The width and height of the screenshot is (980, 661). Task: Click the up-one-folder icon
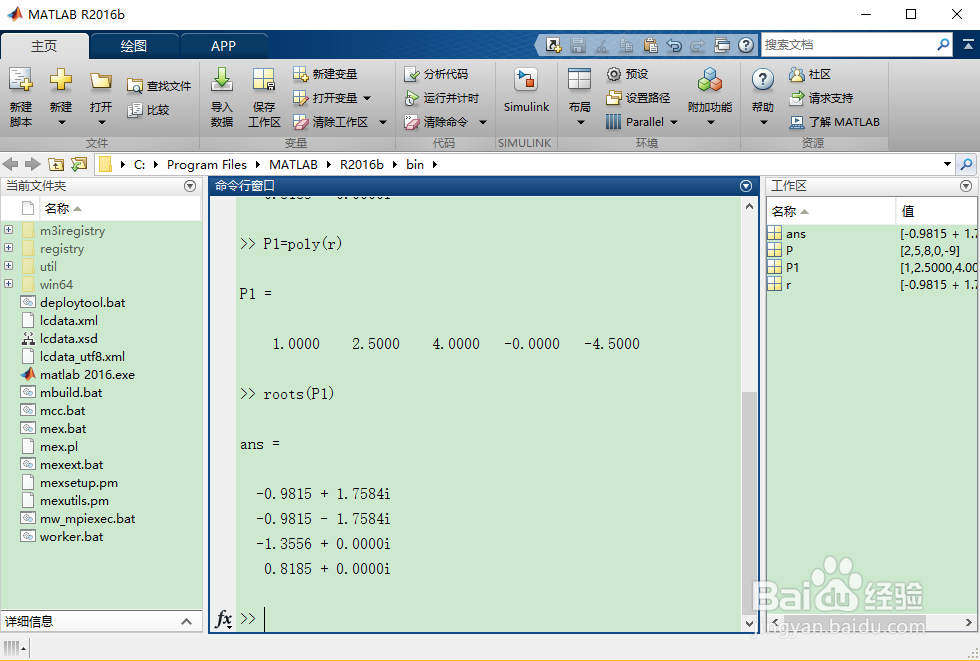[x=56, y=165]
